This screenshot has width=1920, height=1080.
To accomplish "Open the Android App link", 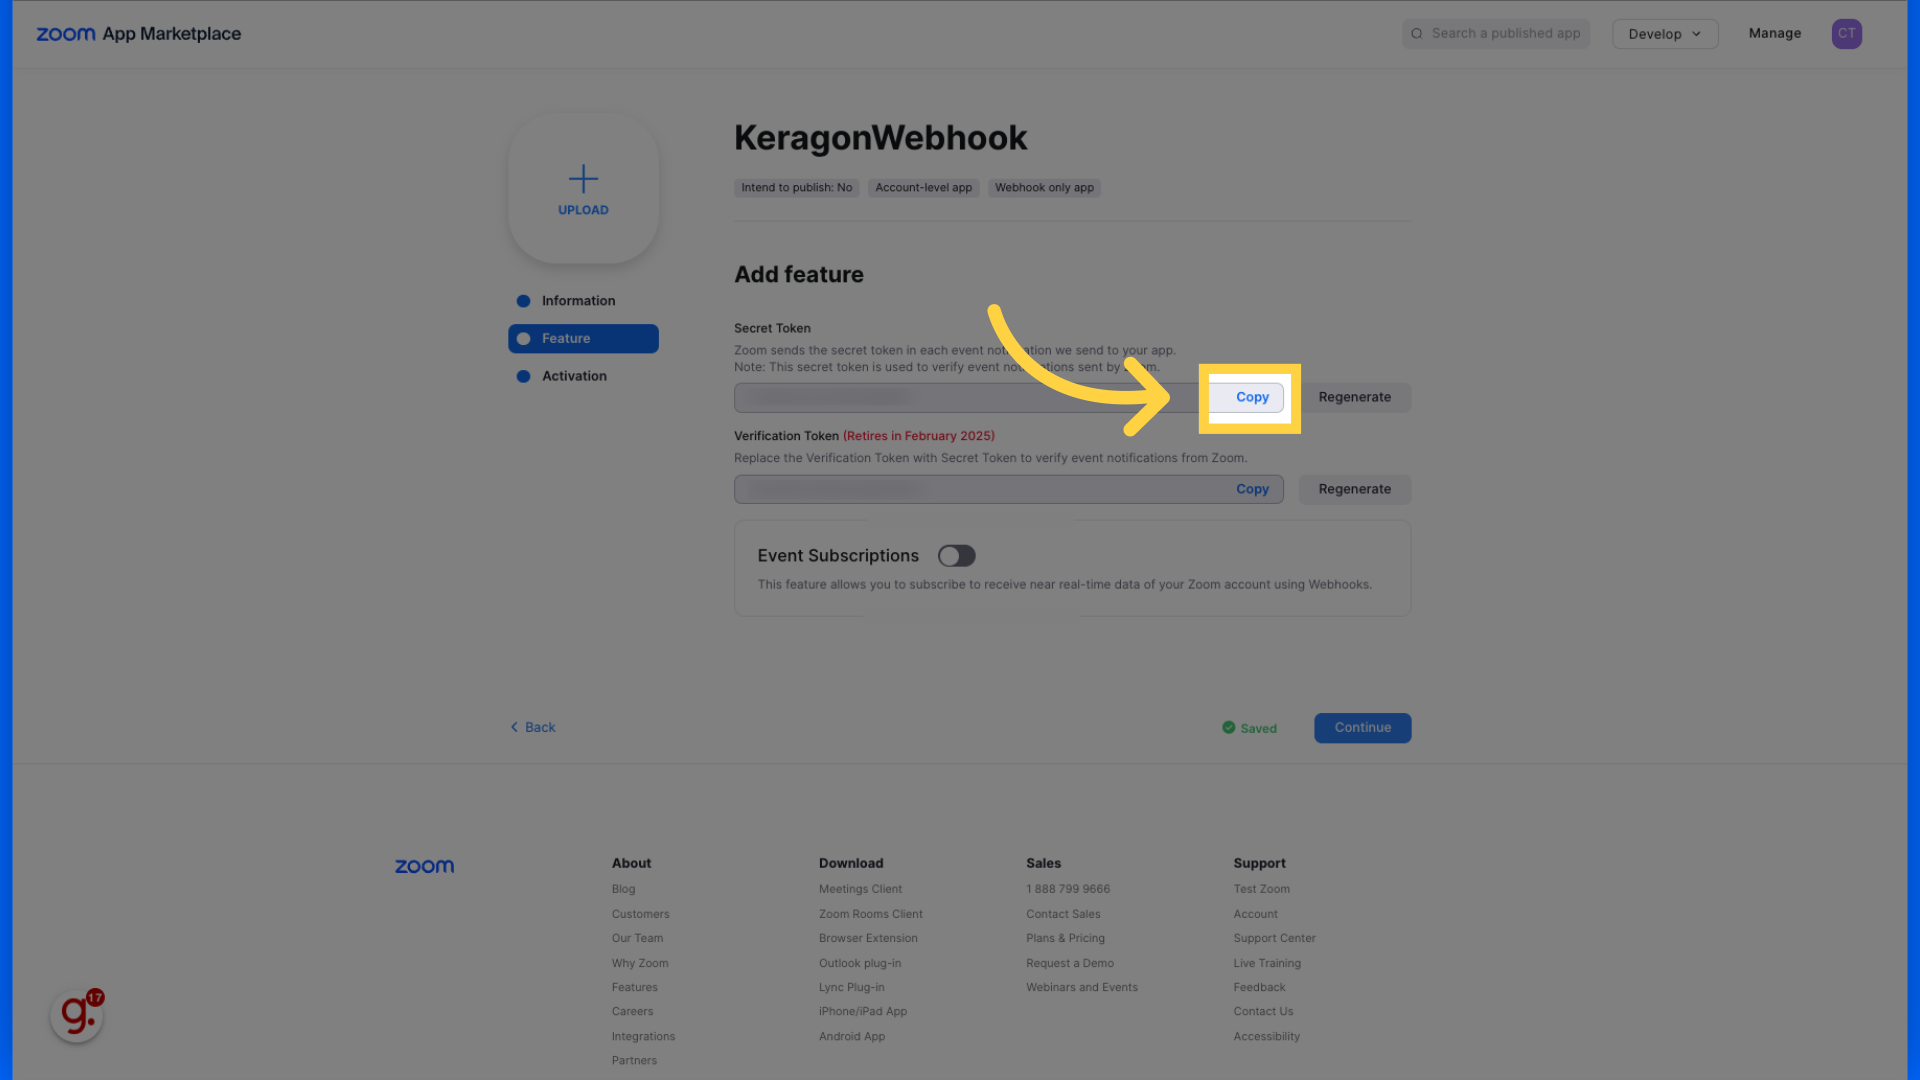I will (x=851, y=1037).
